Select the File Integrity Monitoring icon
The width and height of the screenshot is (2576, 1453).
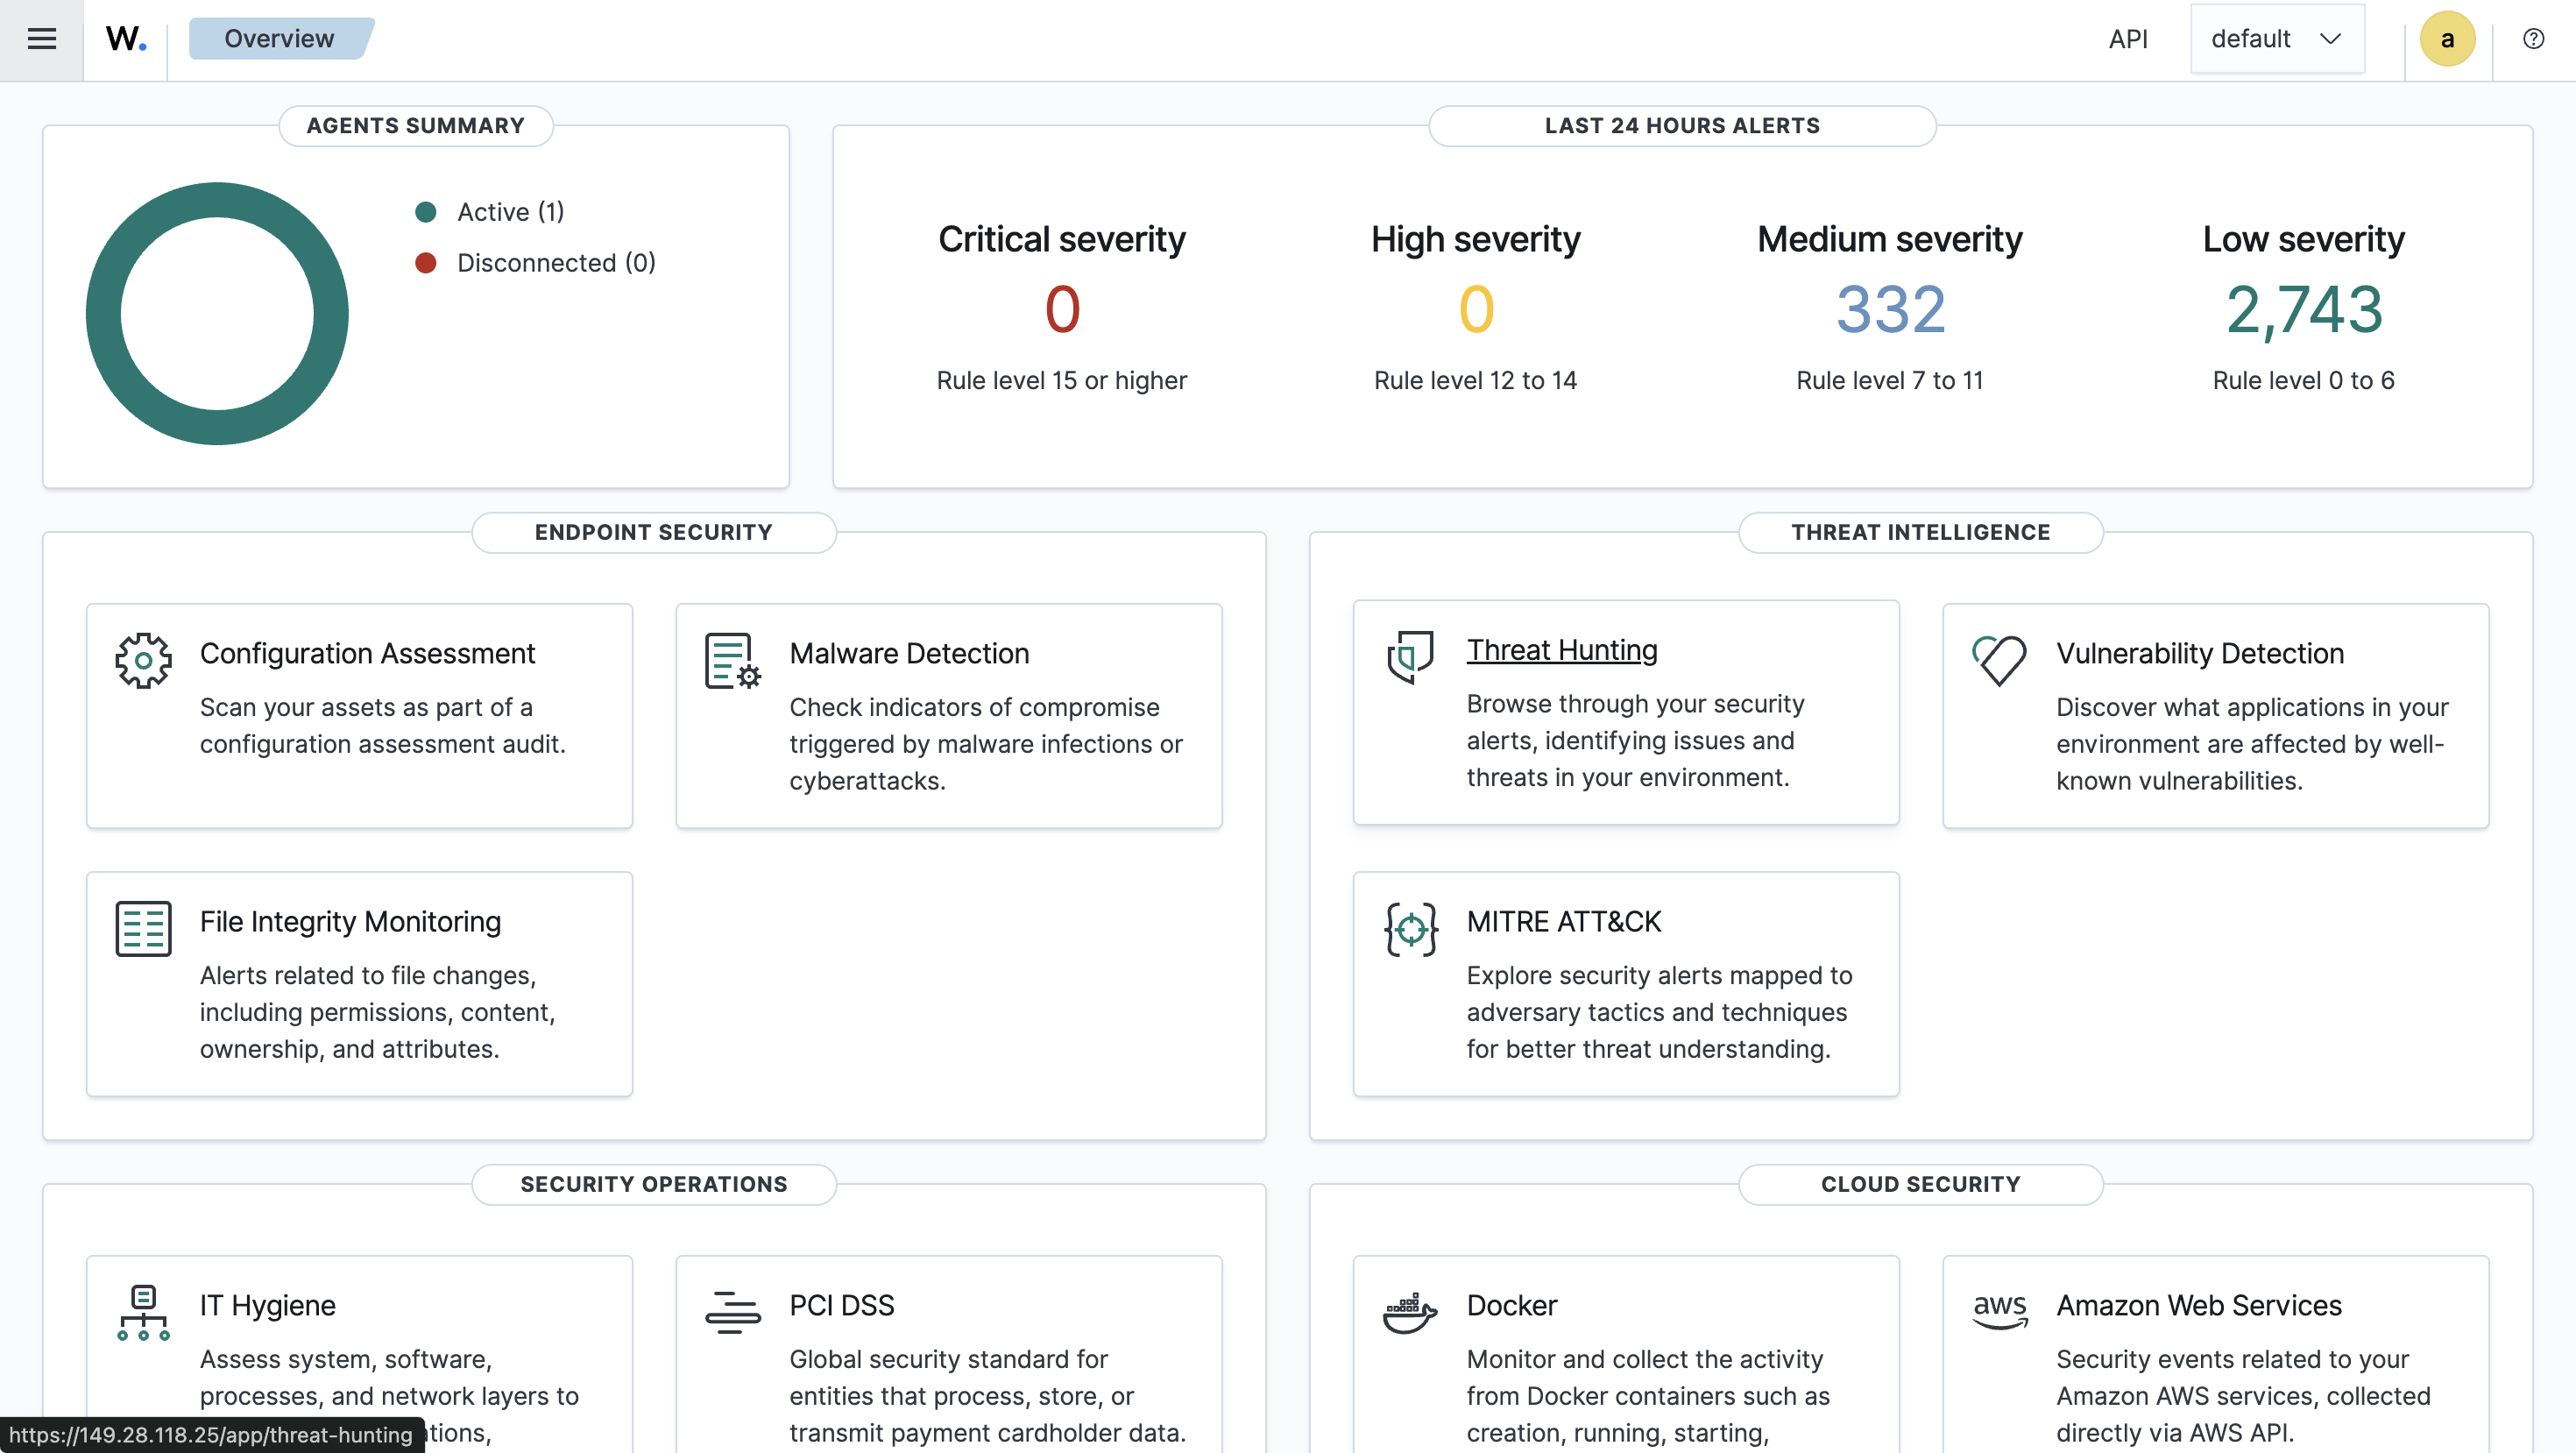click(142, 928)
